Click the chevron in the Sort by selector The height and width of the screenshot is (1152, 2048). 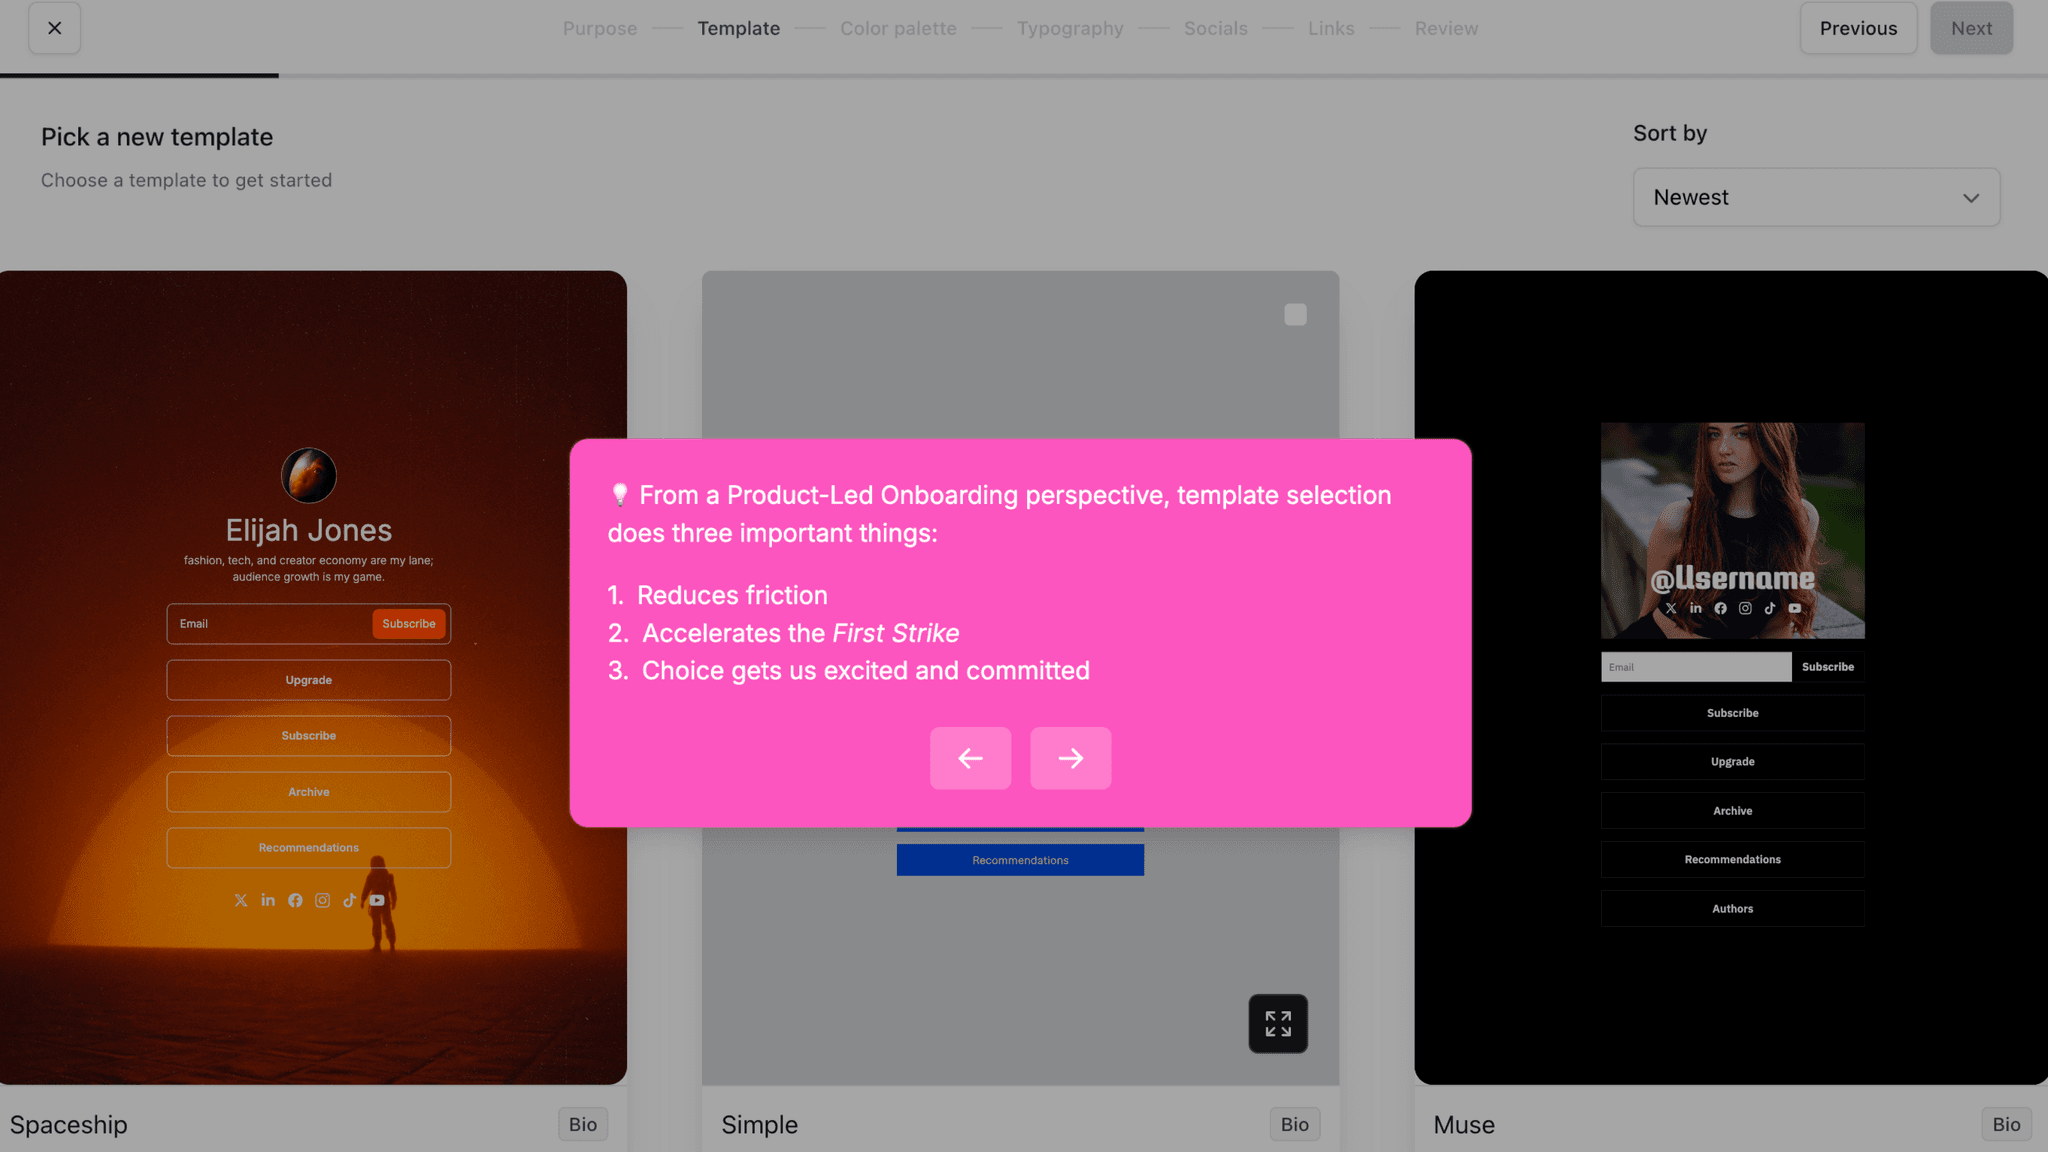coord(1971,197)
